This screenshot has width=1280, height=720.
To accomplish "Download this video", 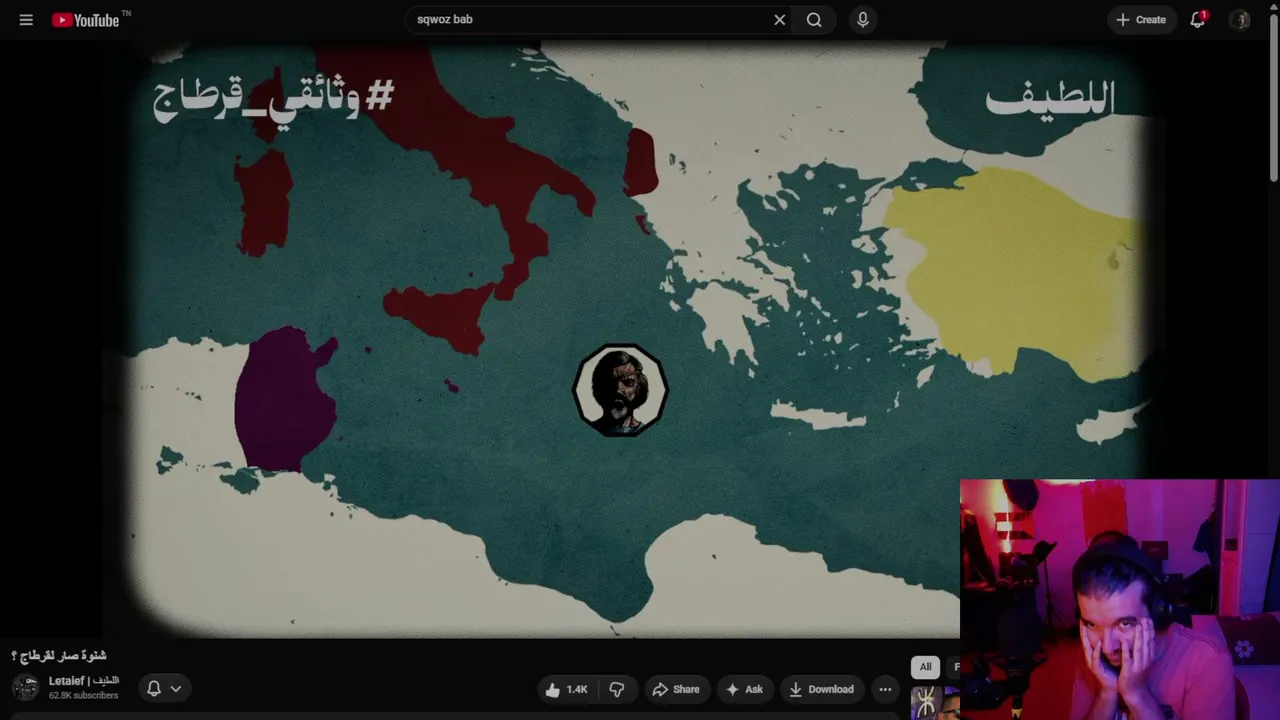I will click(x=821, y=689).
